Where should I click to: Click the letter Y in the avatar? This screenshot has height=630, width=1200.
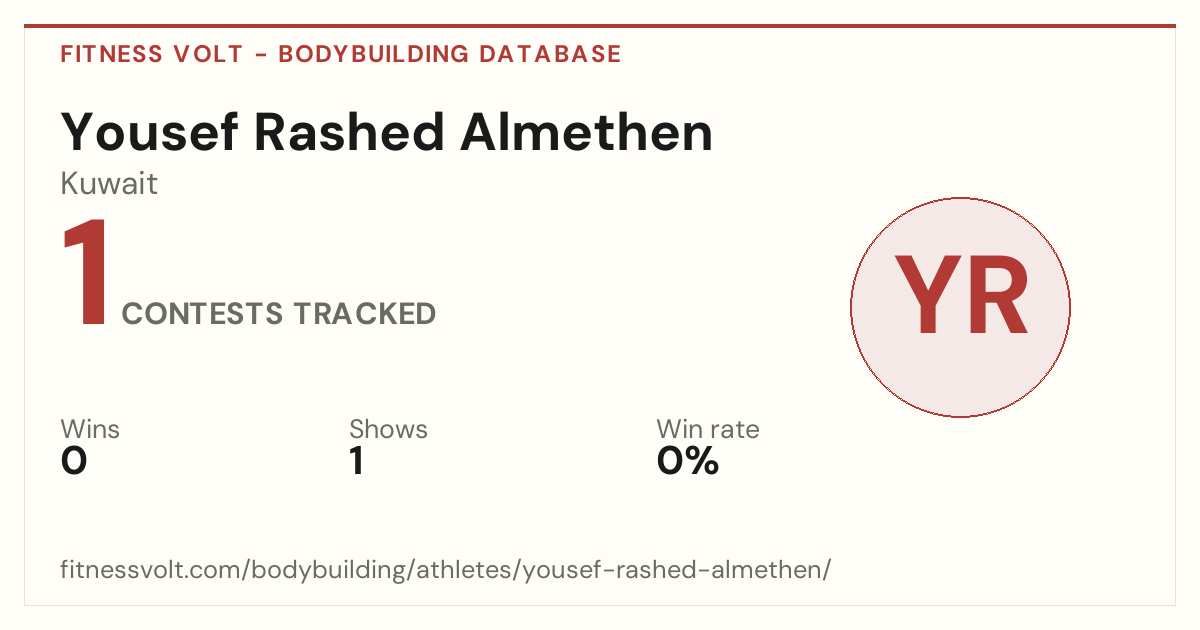(x=925, y=297)
